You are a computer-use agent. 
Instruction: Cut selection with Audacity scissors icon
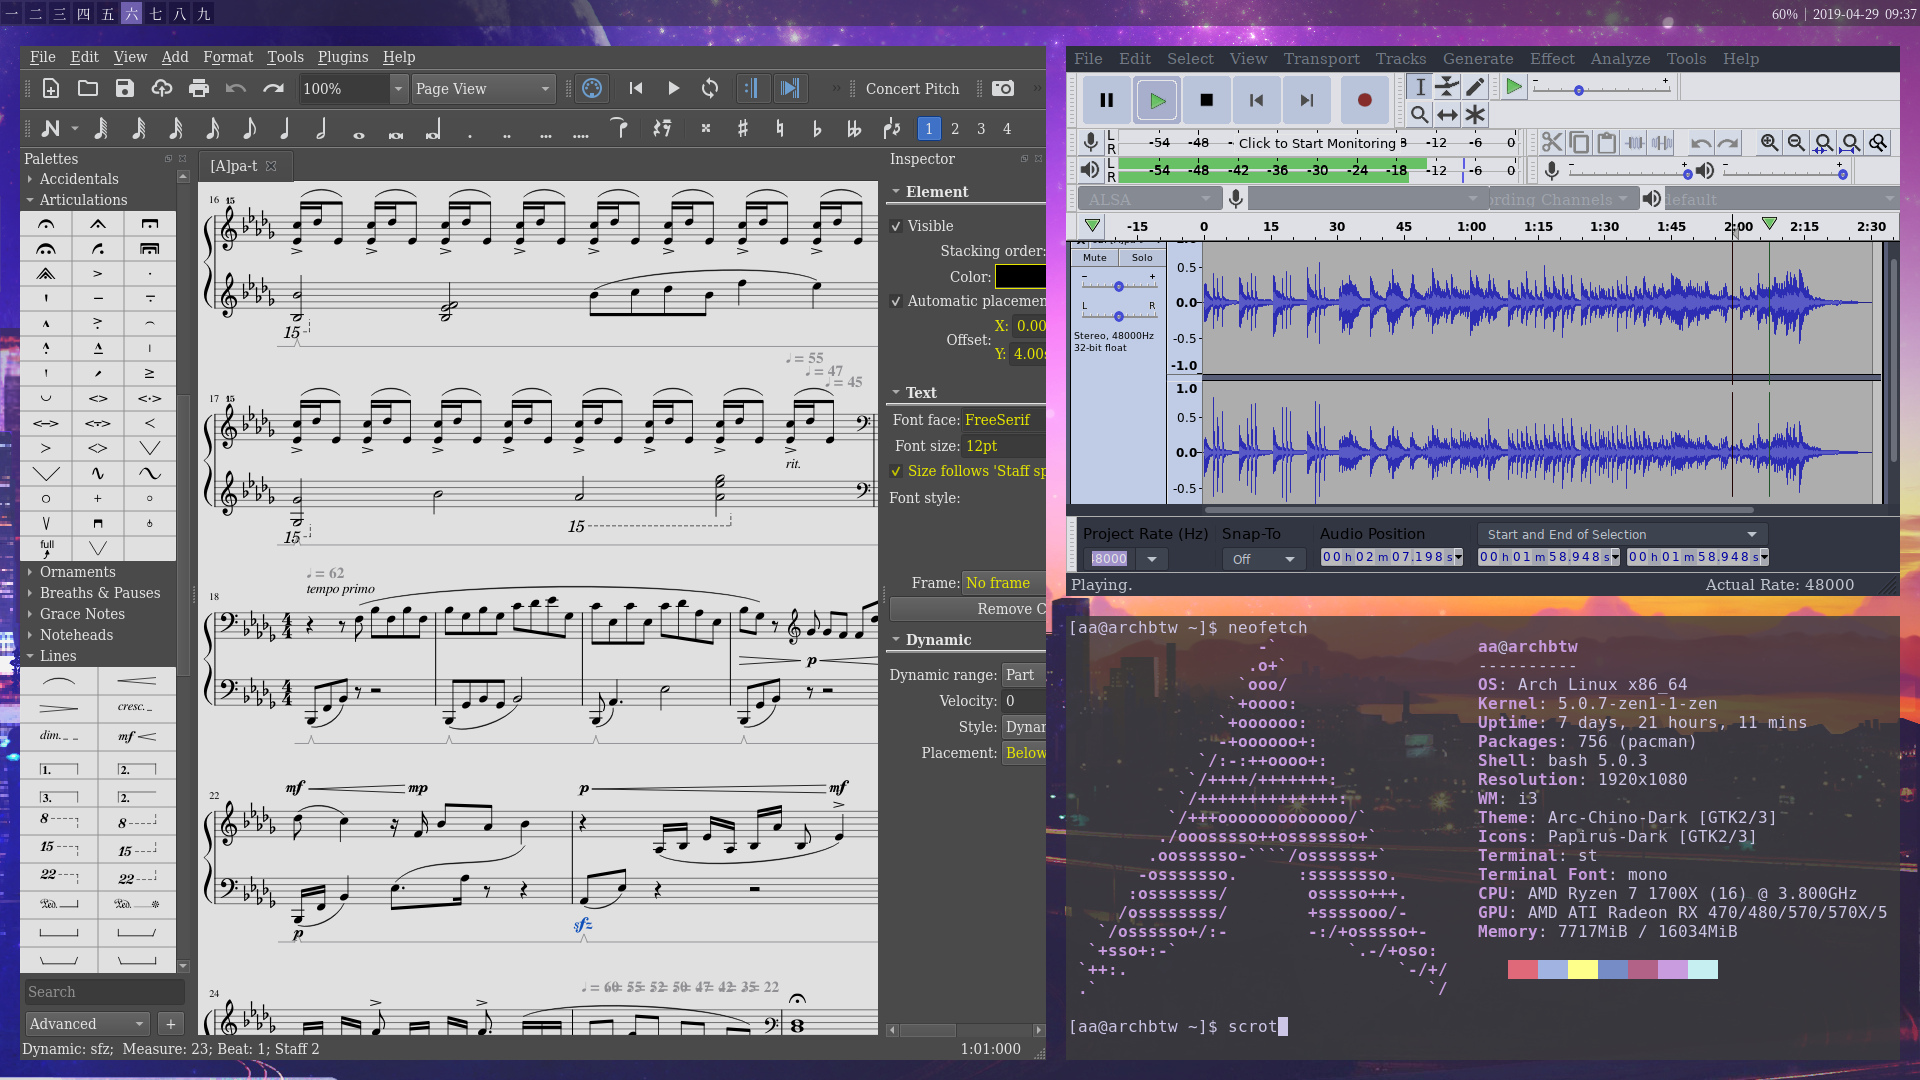tap(1552, 143)
